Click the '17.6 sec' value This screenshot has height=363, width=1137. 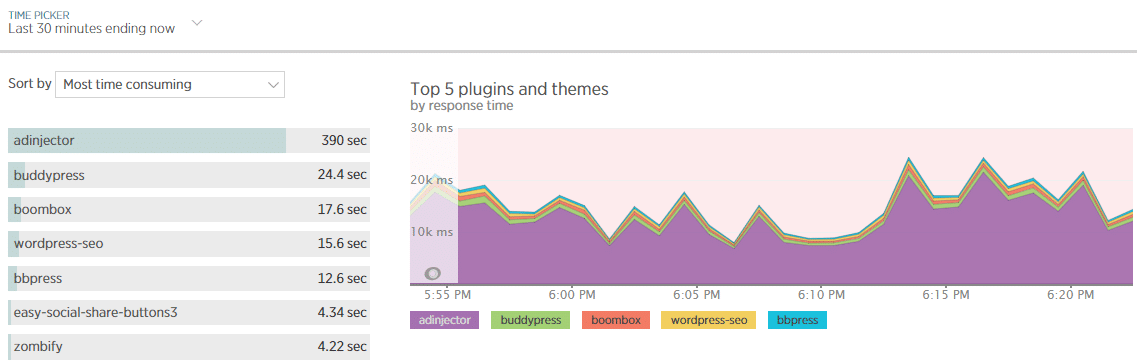point(342,209)
